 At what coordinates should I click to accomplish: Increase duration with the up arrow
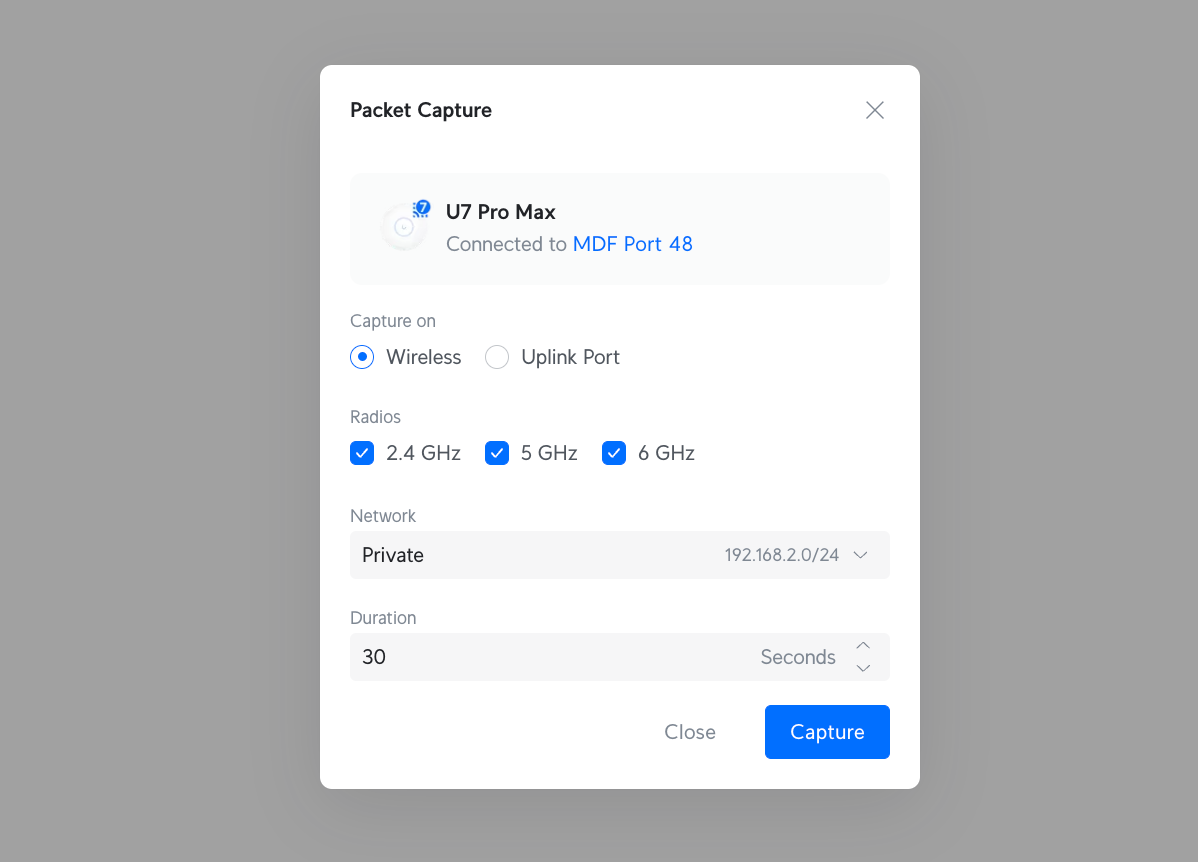click(863, 646)
